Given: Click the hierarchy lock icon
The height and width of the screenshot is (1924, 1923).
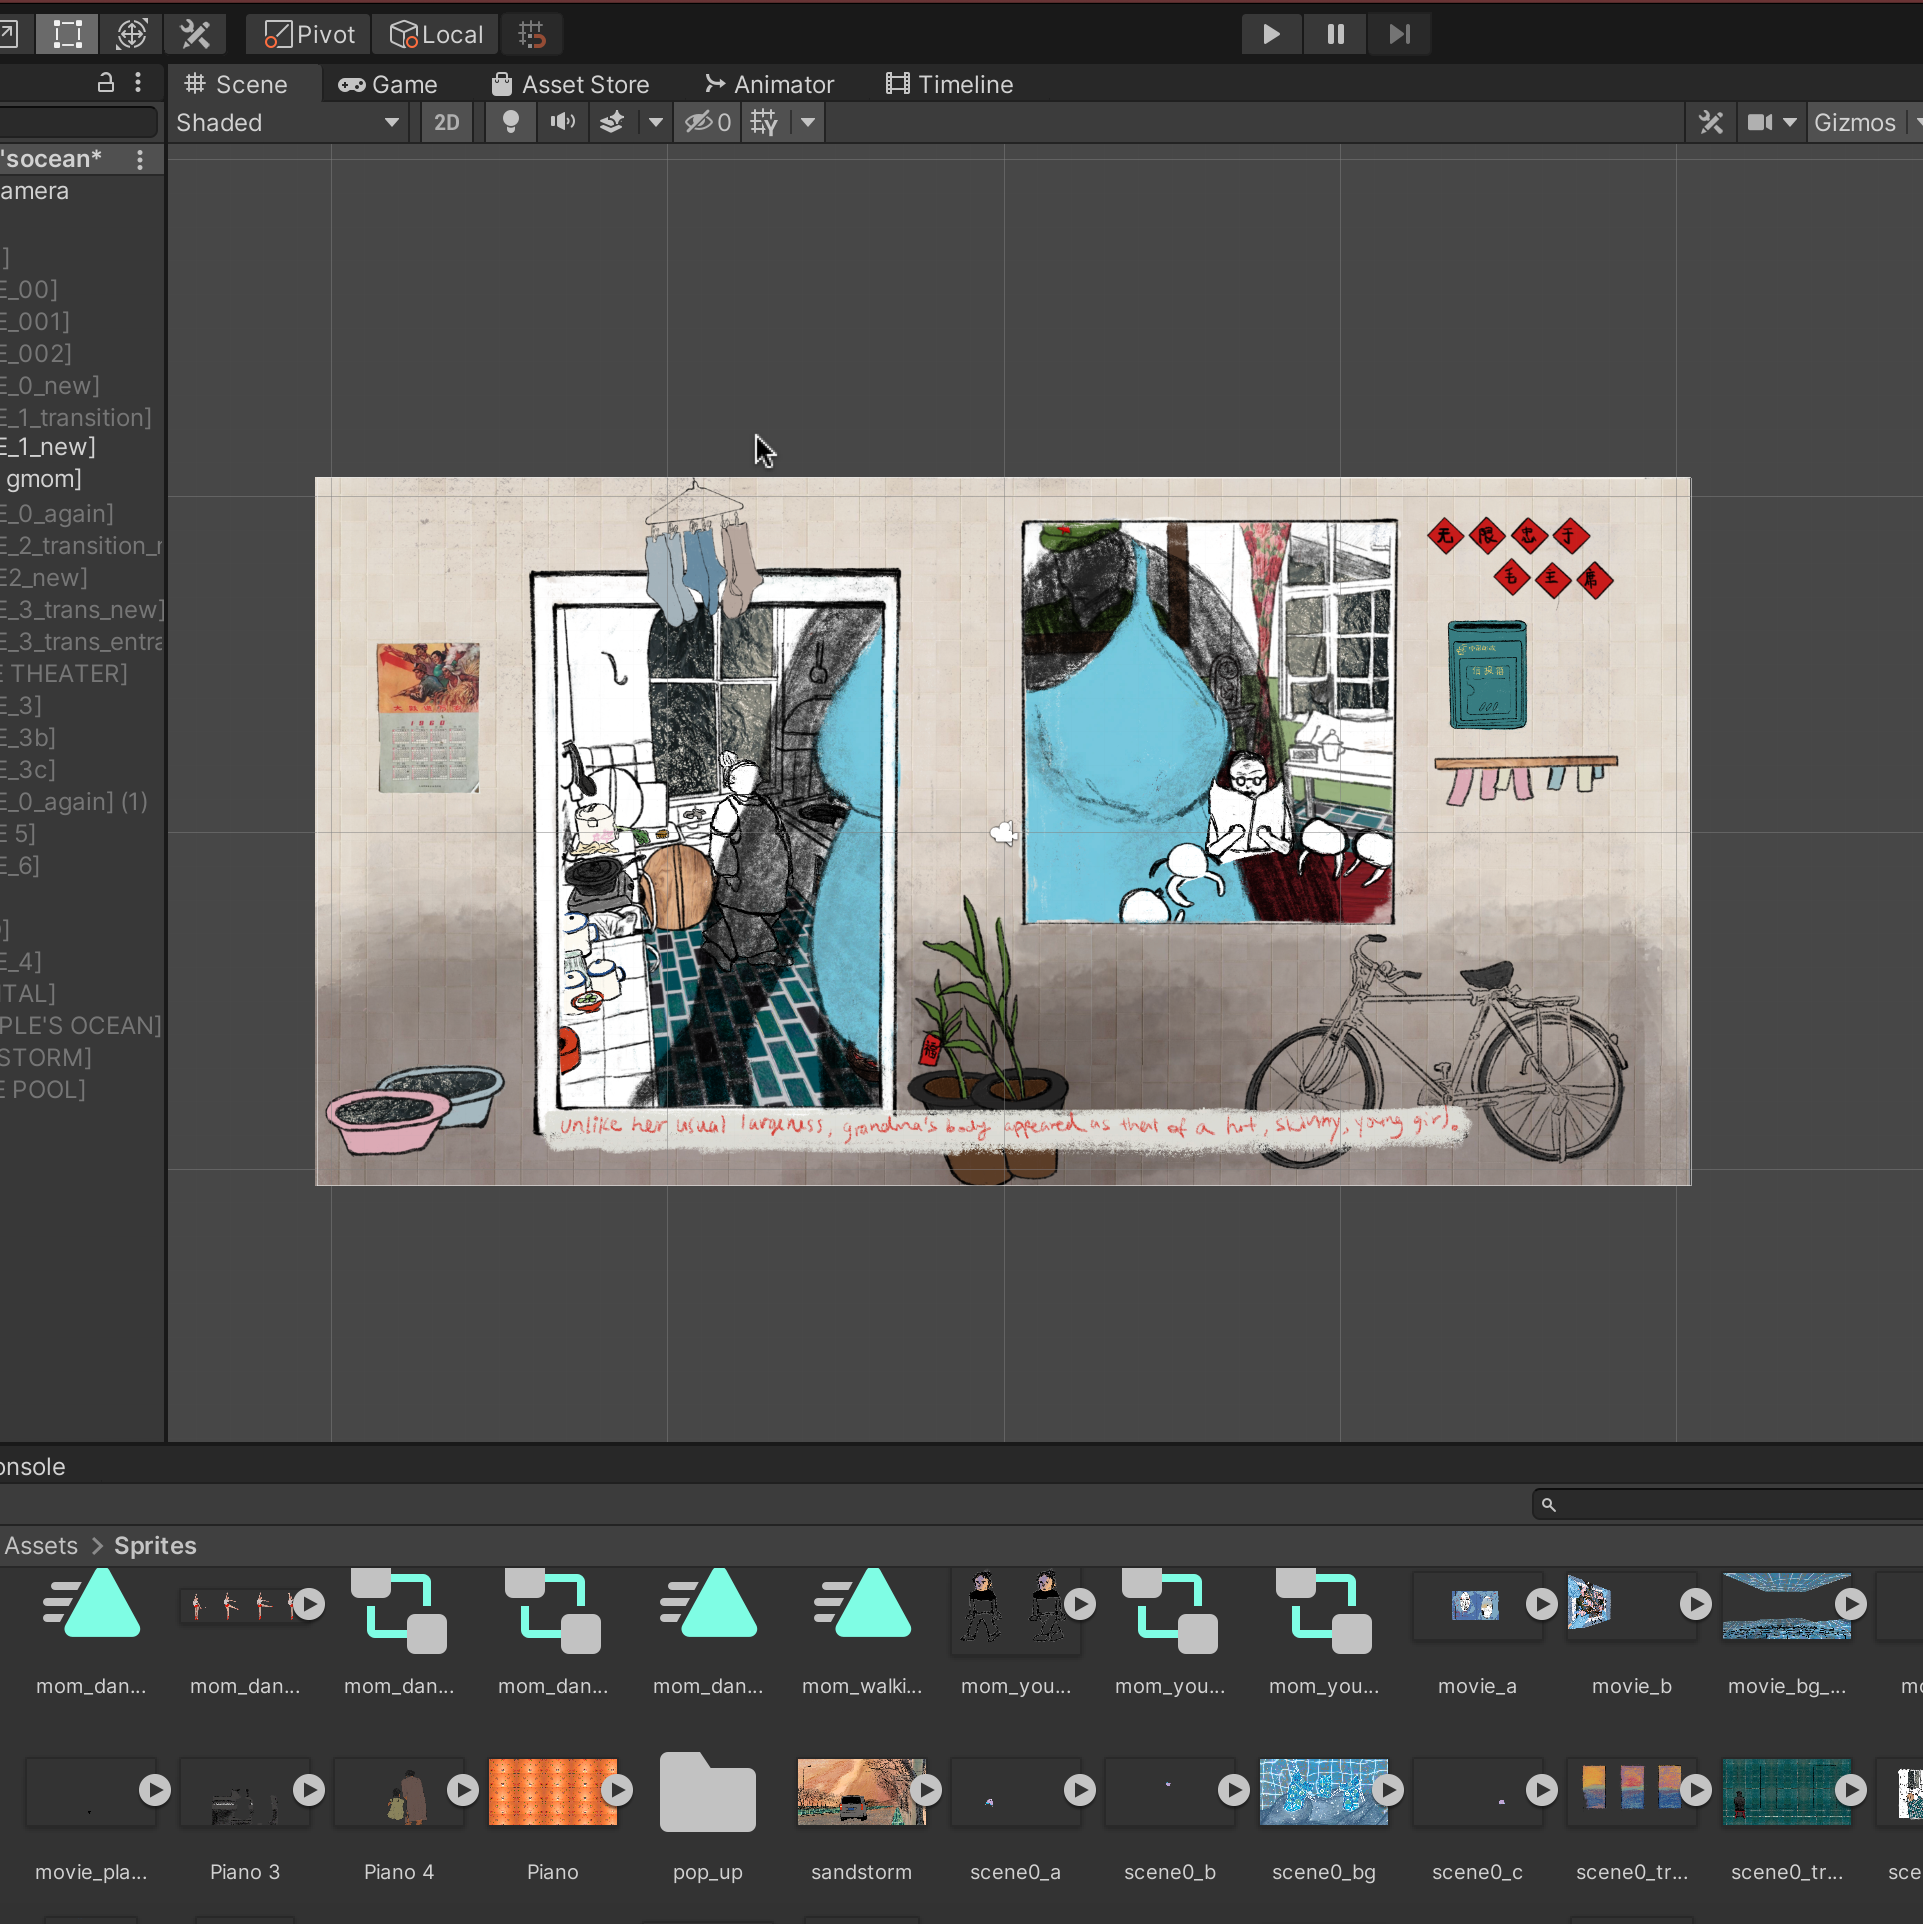Looking at the screenshot, I should point(105,82).
